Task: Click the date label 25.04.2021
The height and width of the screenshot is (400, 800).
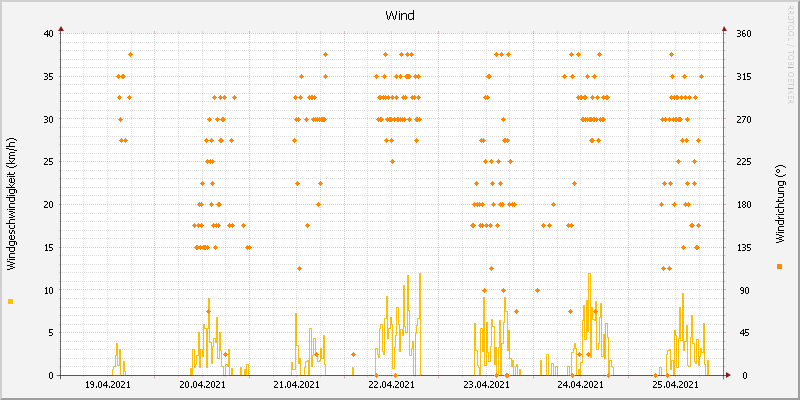Action: (676, 385)
